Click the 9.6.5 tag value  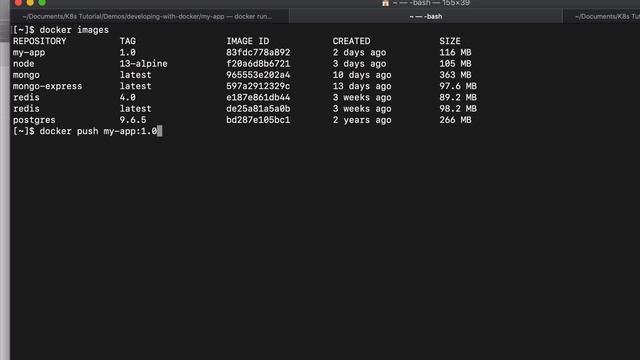click(x=133, y=120)
